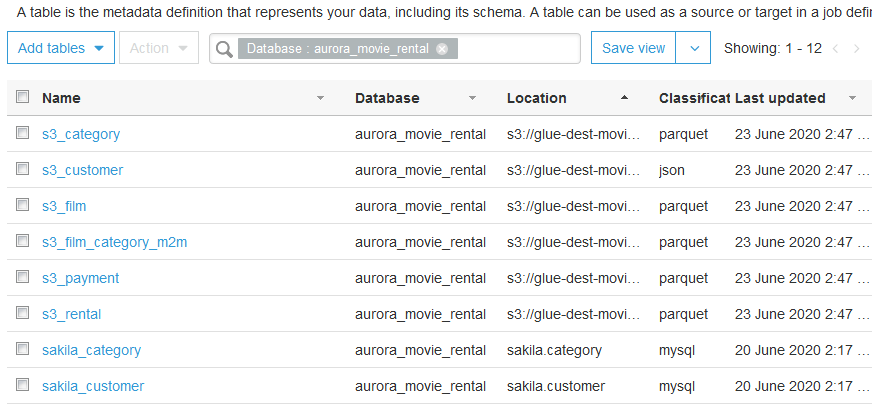The width and height of the screenshot is (872, 405).
Task: Click Database column sort arrow
Action: click(472, 98)
